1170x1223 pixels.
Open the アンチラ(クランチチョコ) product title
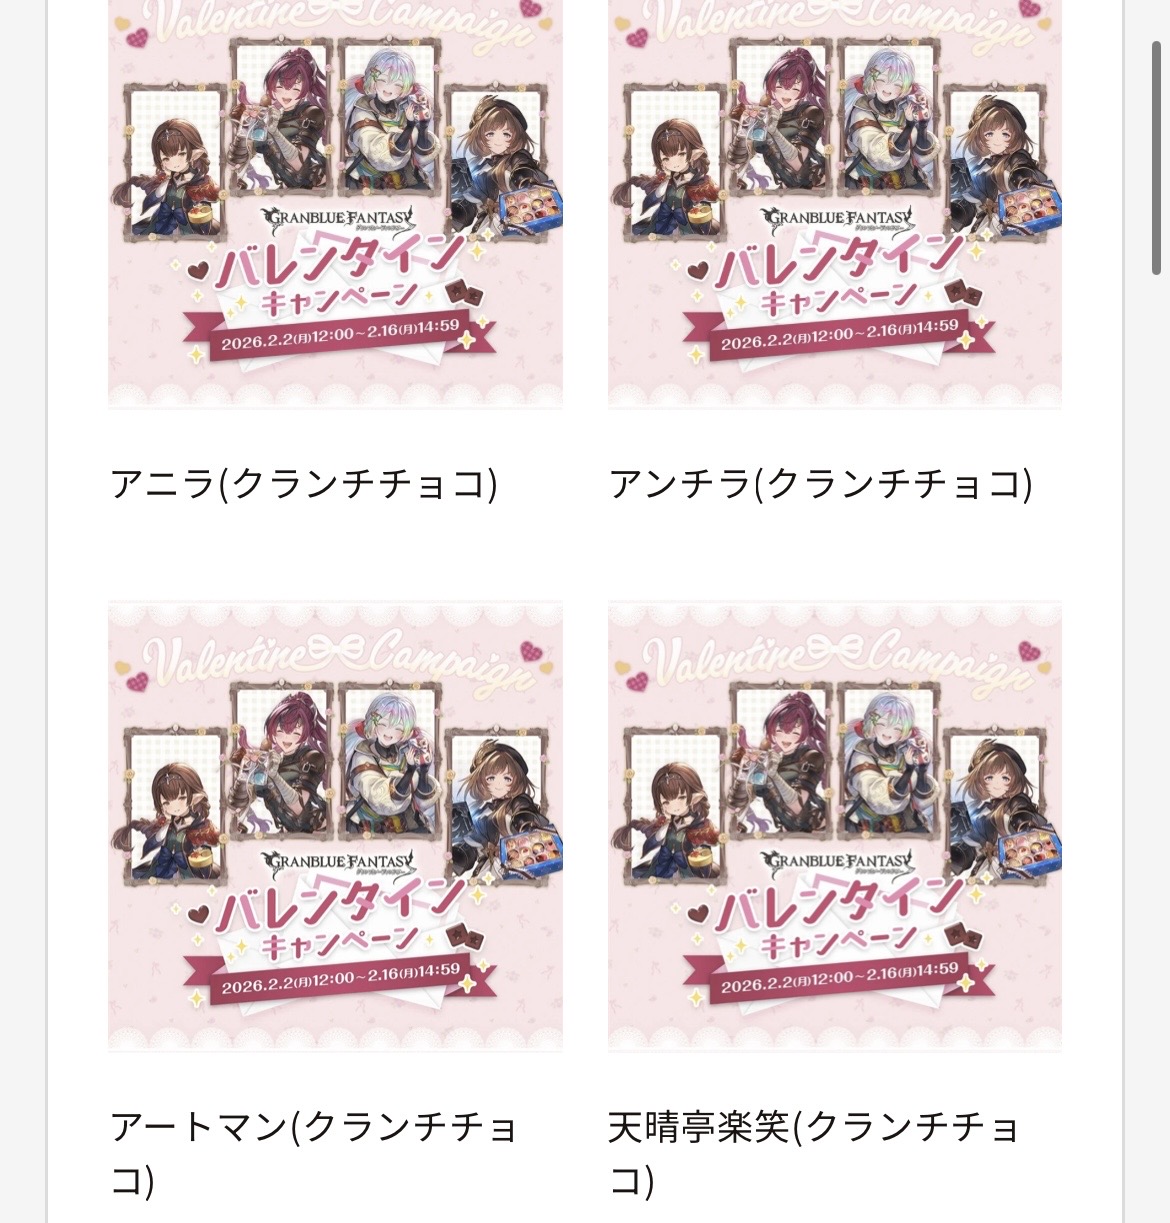(x=821, y=484)
